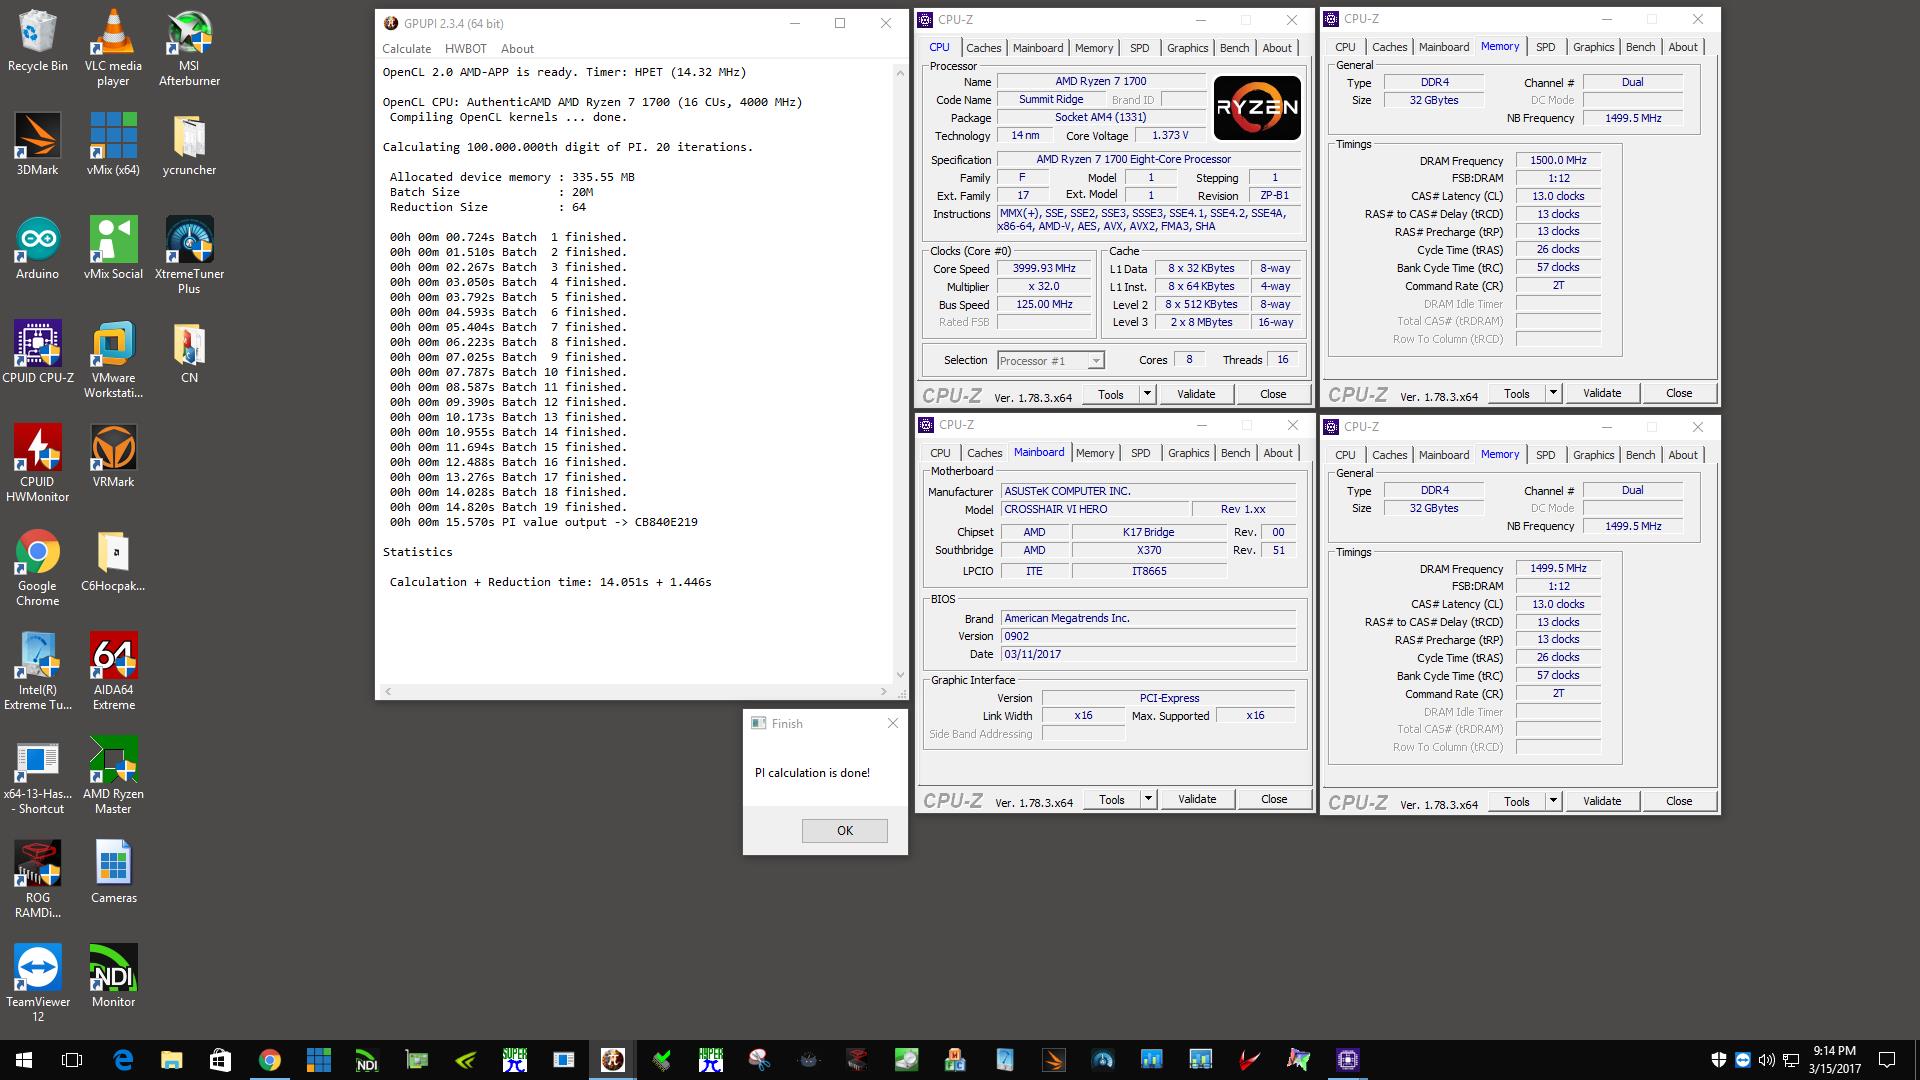
Task: Launch vMix (x64) desktop shortcut
Action: tap(113, 145)
